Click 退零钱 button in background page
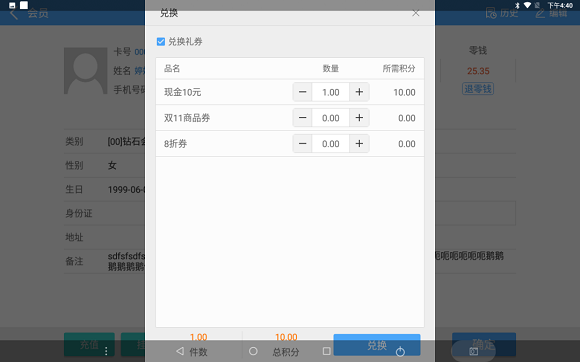This screenshot has height=362, width=580. pos(478,89)
